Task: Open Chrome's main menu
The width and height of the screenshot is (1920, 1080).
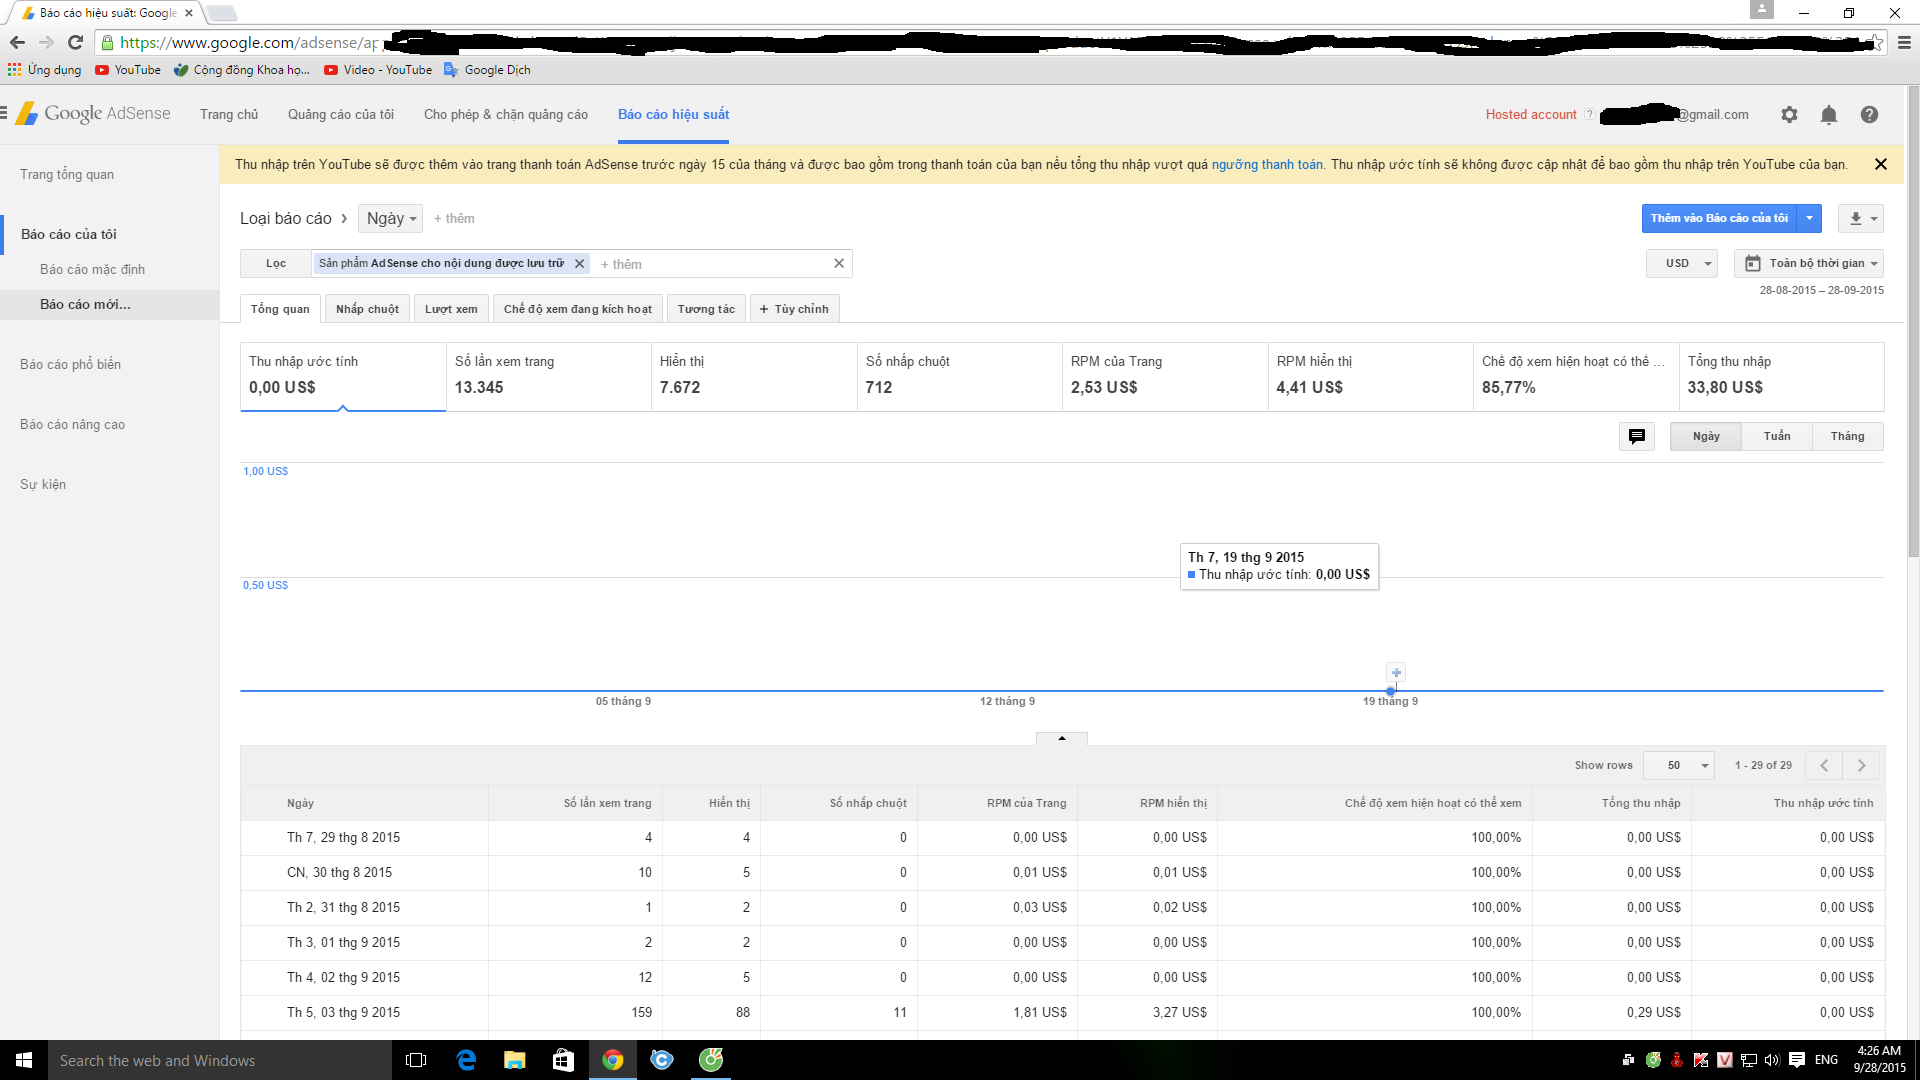Action: click(1904, 42)
